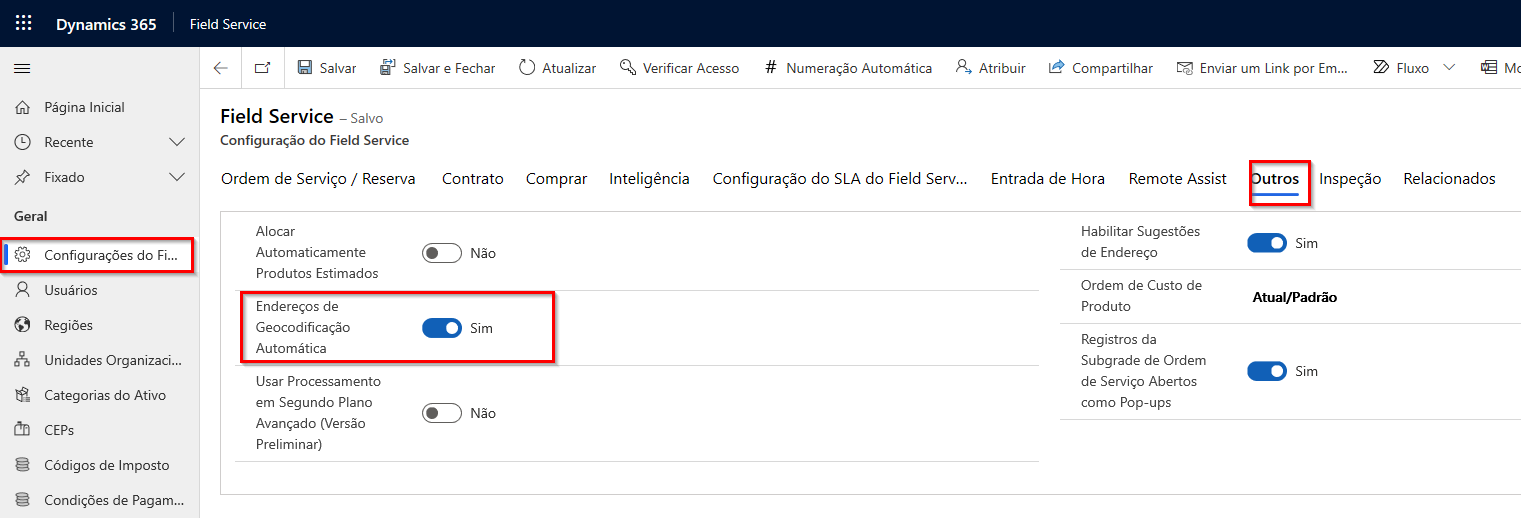Click the Usuários person icon
1521x518 pixels.
pyautogui.click(x=23, y=290)
